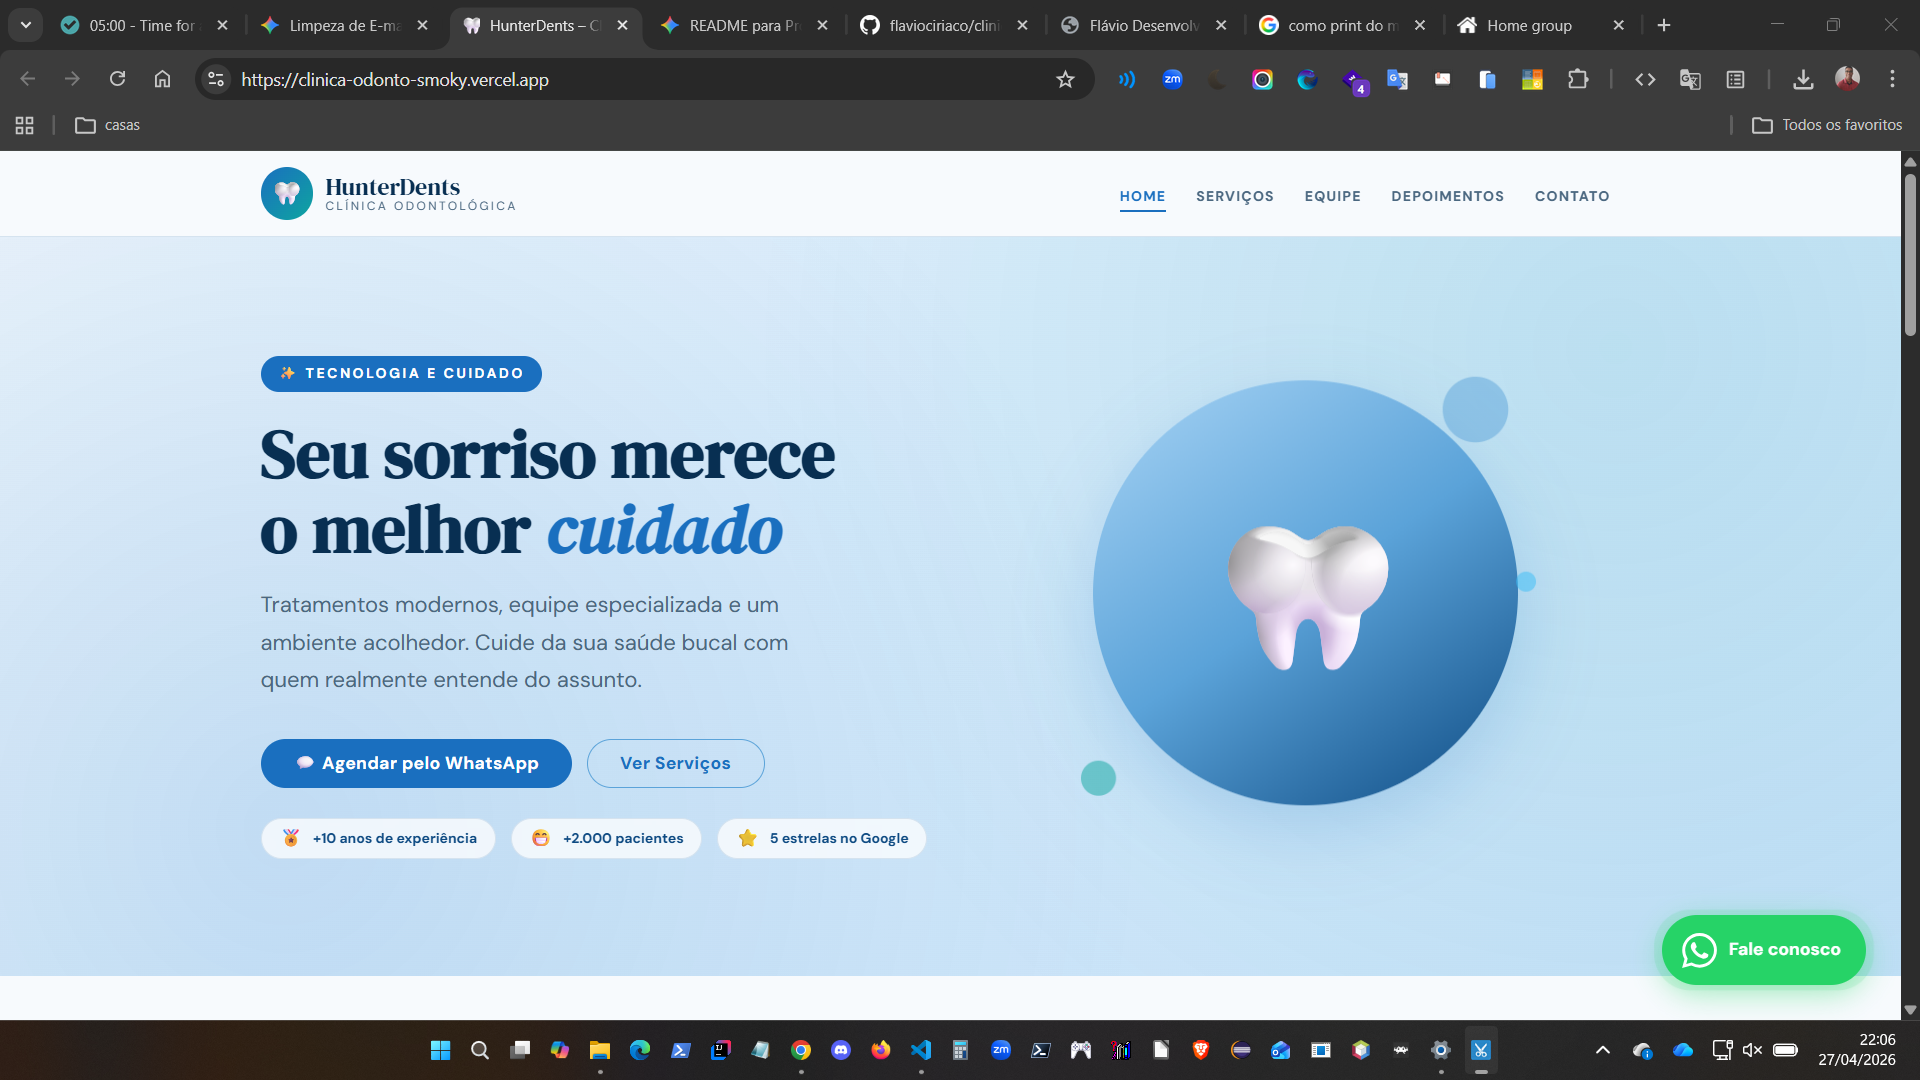Viewport: 1920px width, 1080px height.
Task: Show hidden system tray icons
Action: click(1603, 1050)
